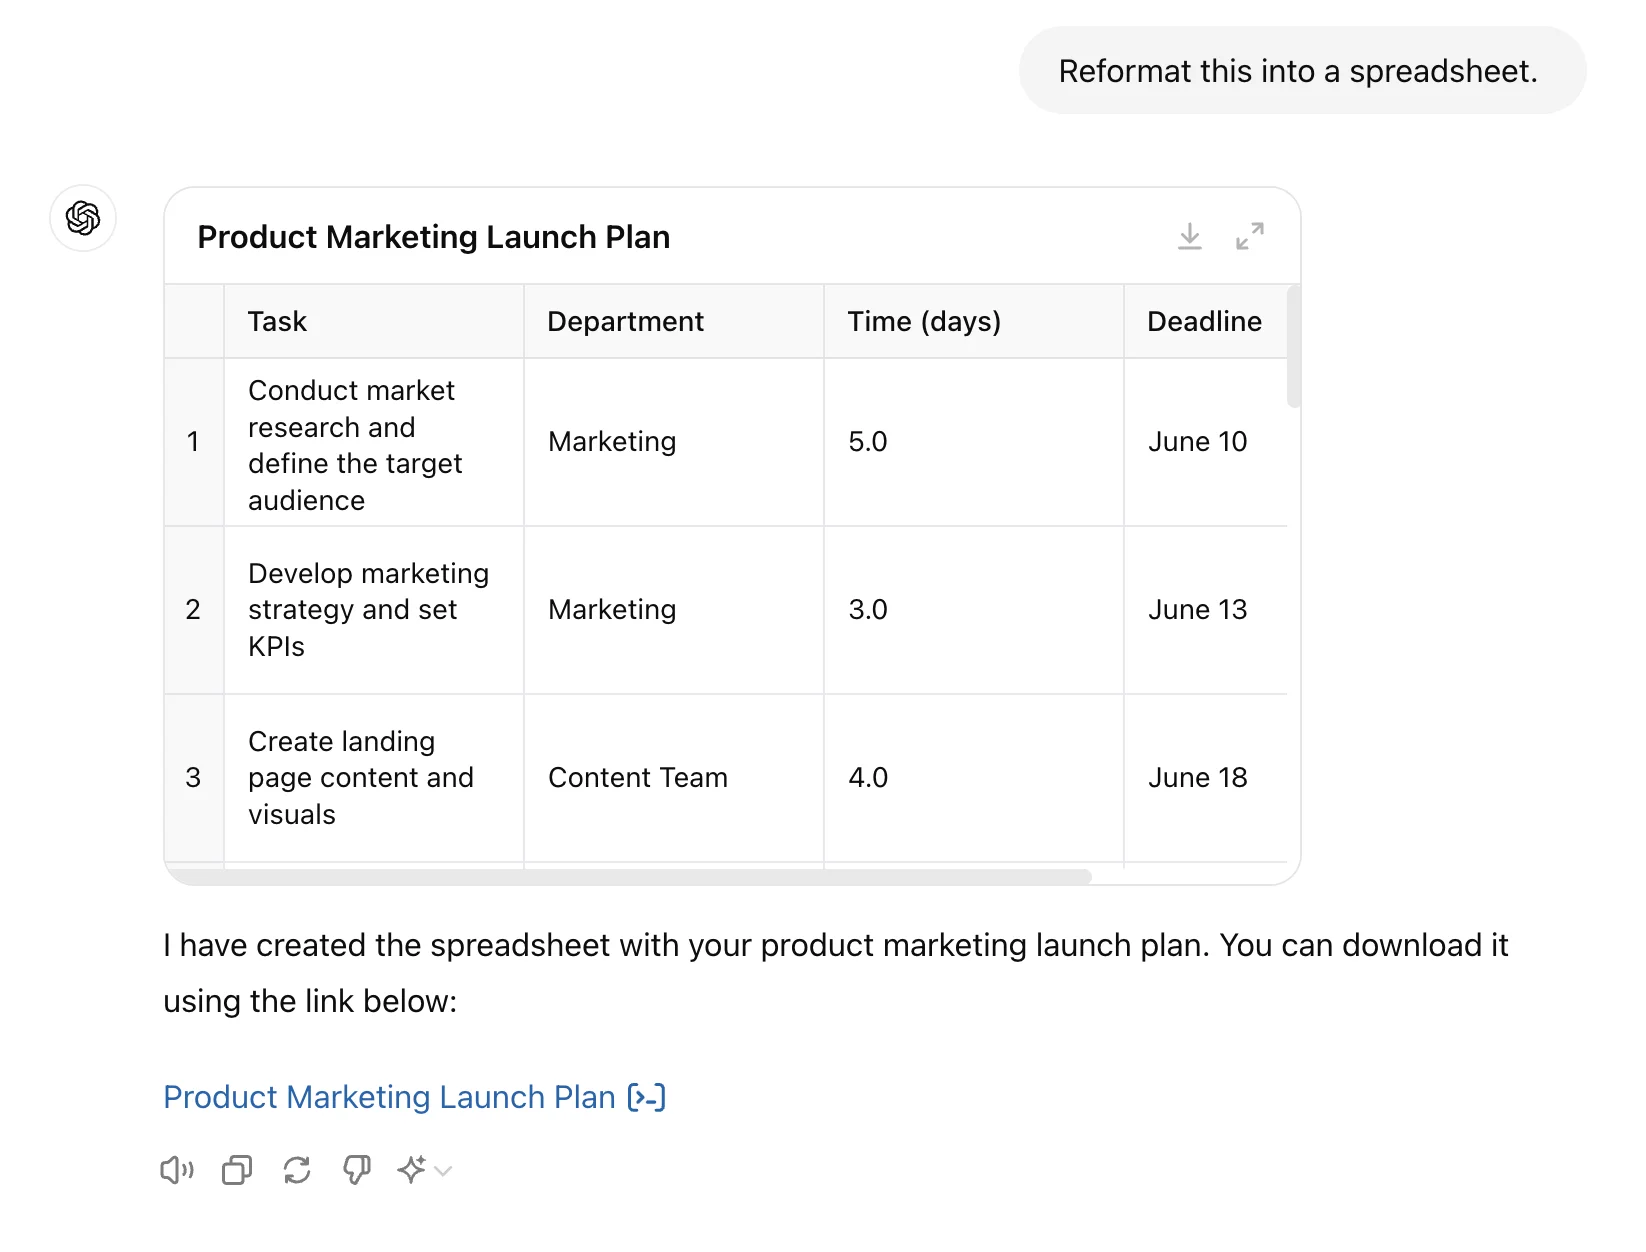Download the spreadsheet using the table's arrow icon
Image resolution: width=1646 pixels, height=1252 pixels.
[x=1189, y=237]
